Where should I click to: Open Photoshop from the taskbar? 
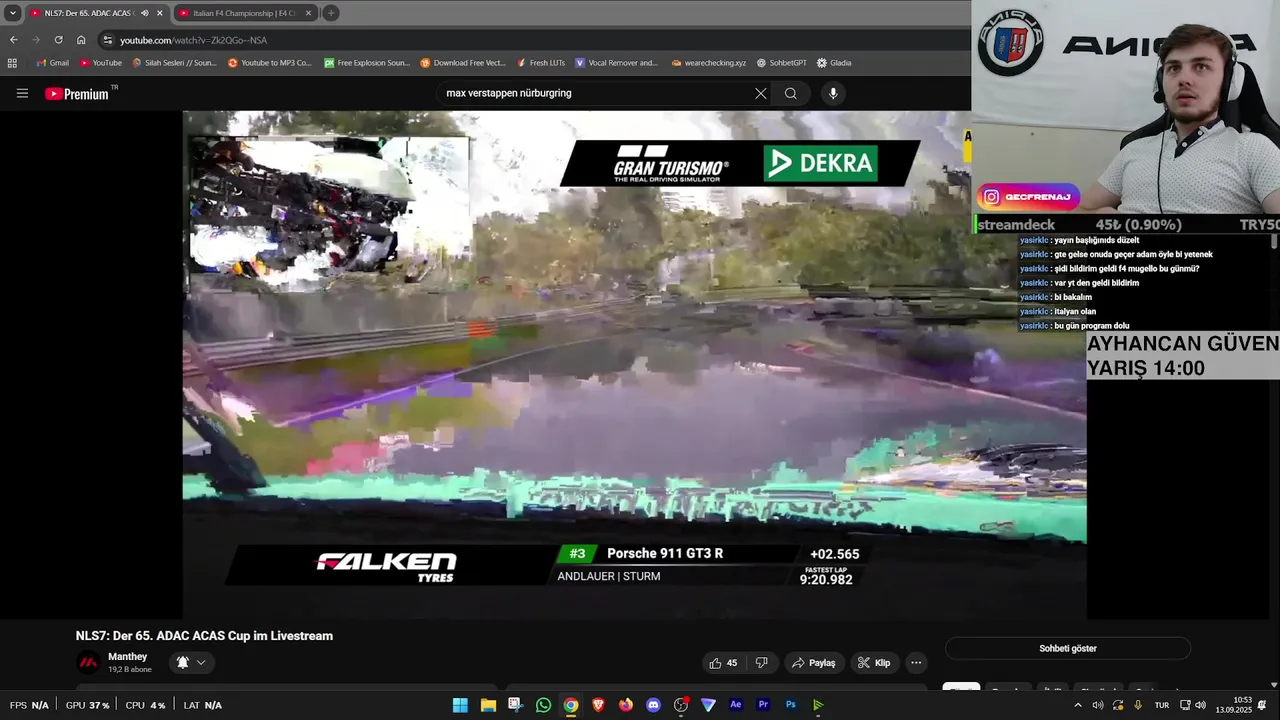point(791,705)
